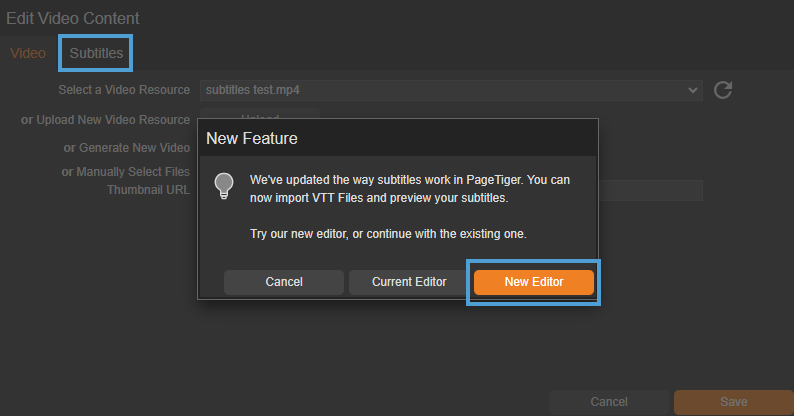Focus the Thumbnail URL input field
The height and width of the screenshot is (416, 794).
coord(650,190)
